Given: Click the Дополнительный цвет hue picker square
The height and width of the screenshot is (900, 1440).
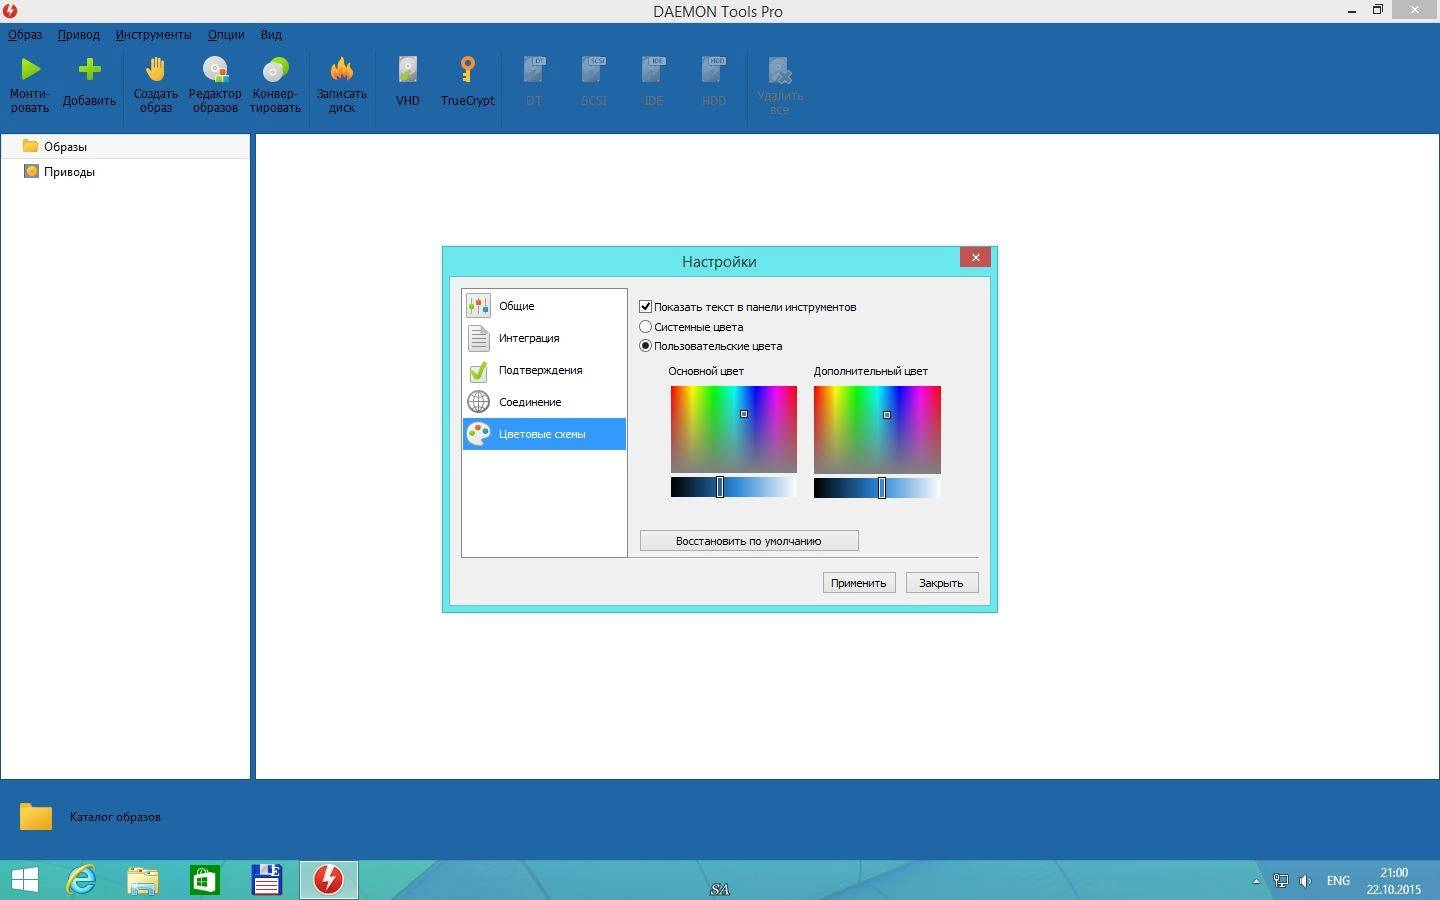Looking at the screenshot, I should 877,429.
